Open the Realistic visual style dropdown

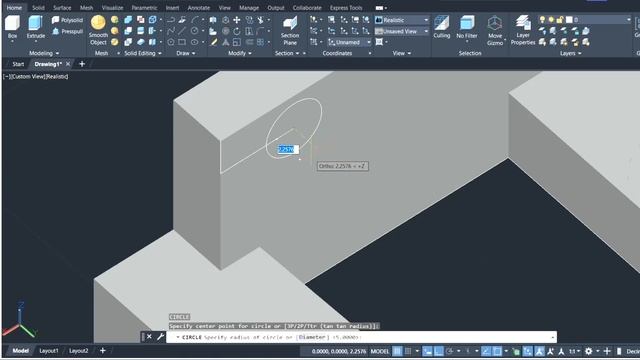[402, 20]
